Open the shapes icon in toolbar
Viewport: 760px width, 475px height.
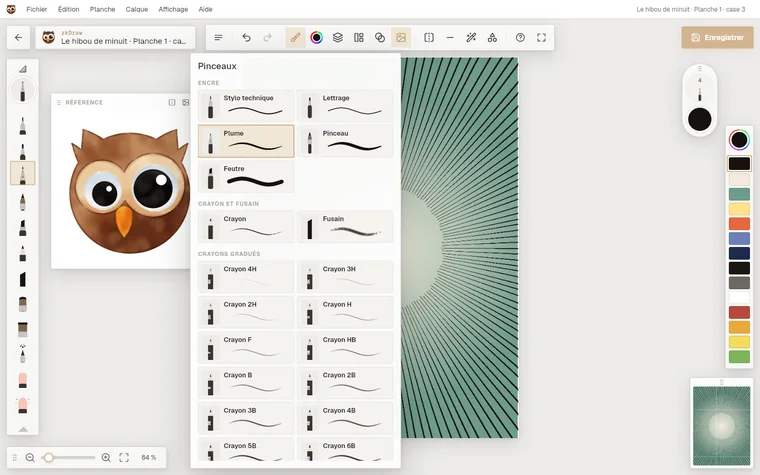tap(492, 37)
